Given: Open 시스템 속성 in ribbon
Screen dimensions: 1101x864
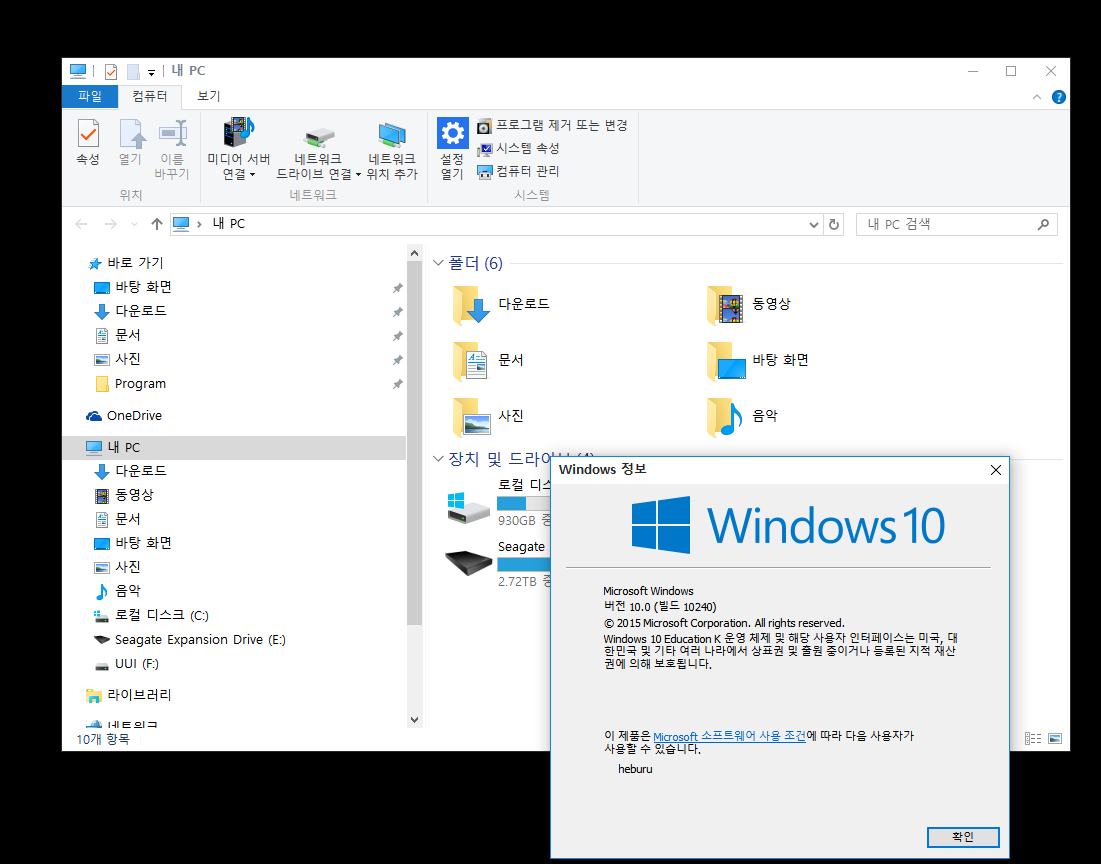Looking at the screenshot, I should tap(518, 149).
